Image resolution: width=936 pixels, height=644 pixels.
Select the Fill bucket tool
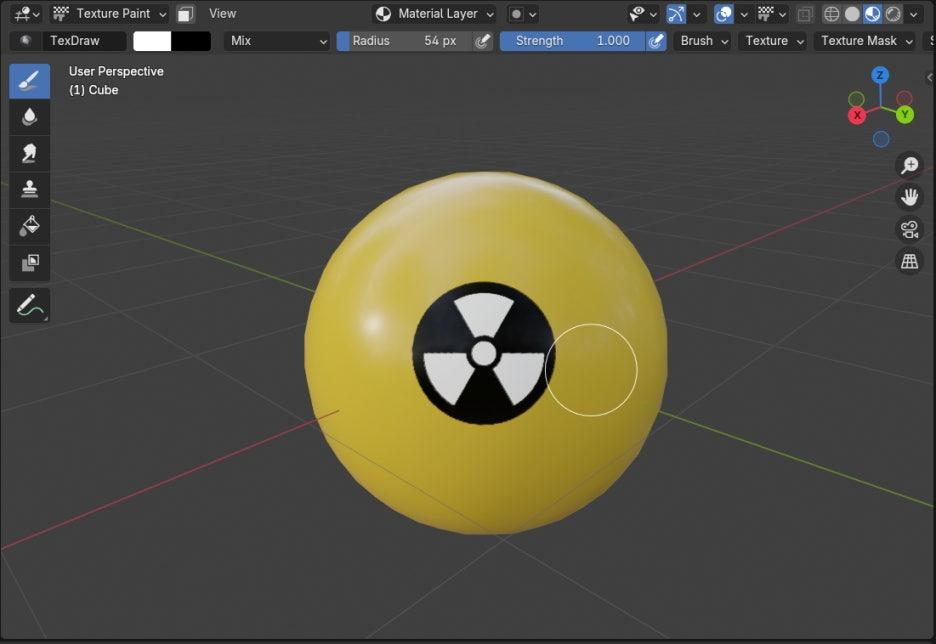[29, 226]
